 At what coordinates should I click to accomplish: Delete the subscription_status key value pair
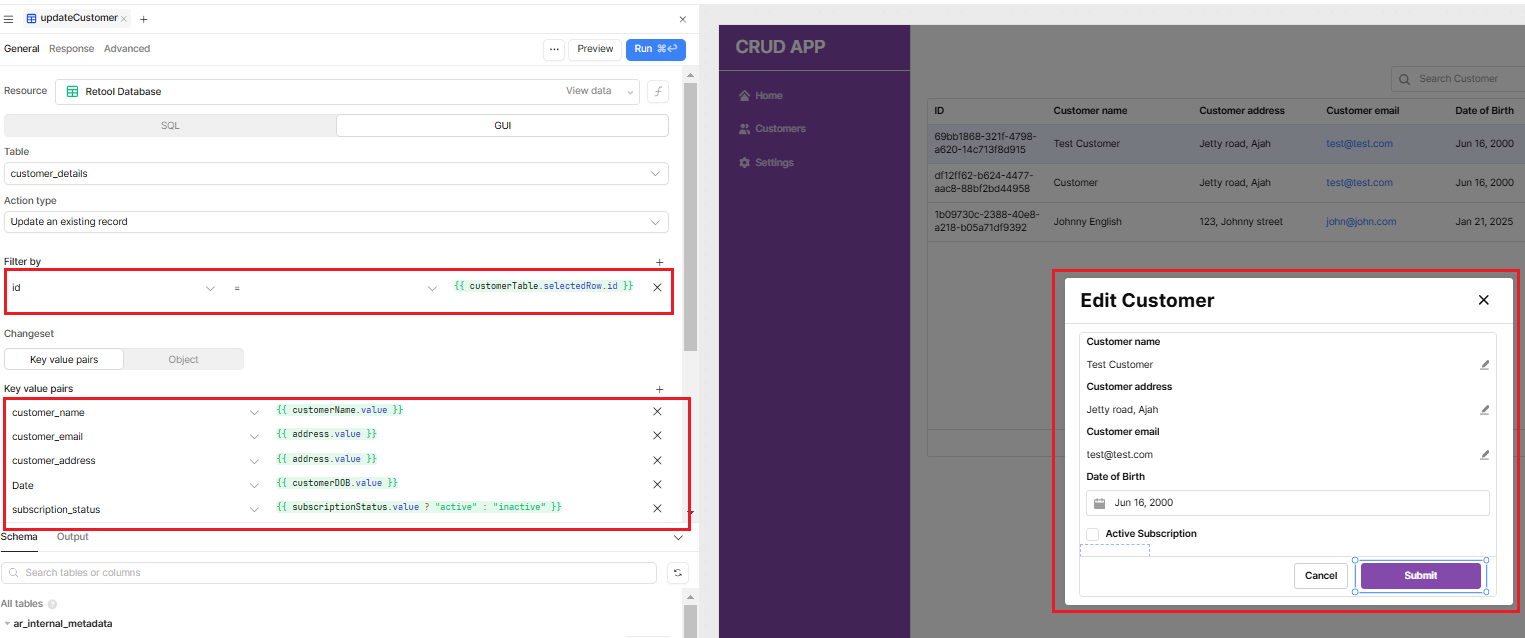point(657,508)
